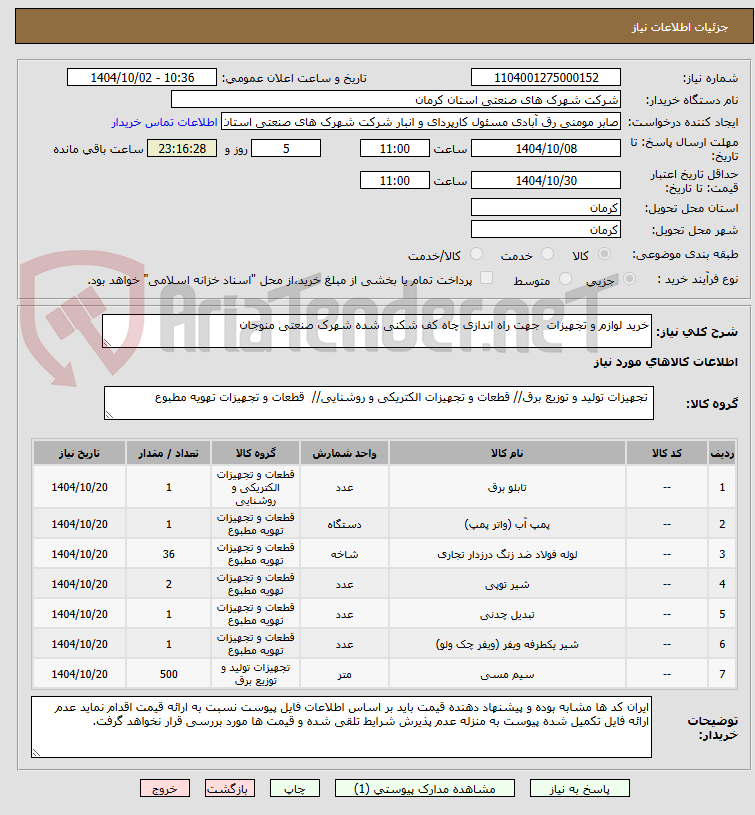Click the نام دستگاه خریدار field
The image size is (755, 815).
(395, 99)
